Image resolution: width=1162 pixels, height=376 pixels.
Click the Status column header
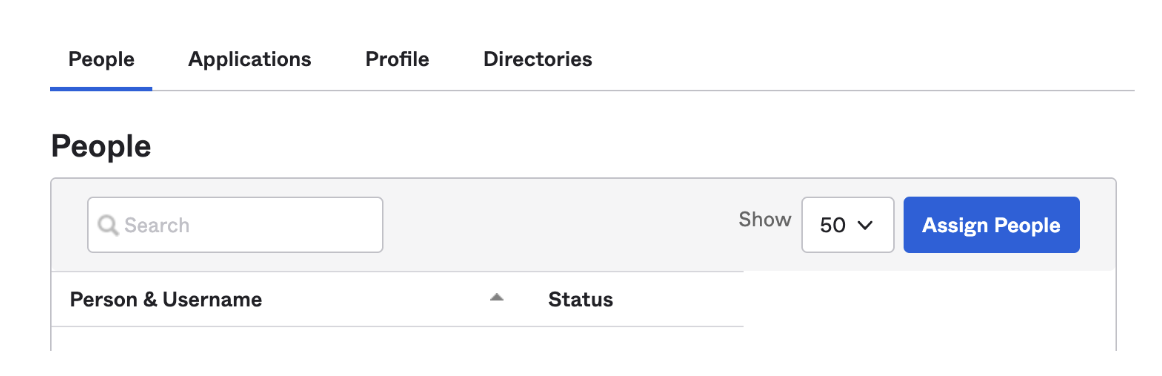click(x=581, y=300)
